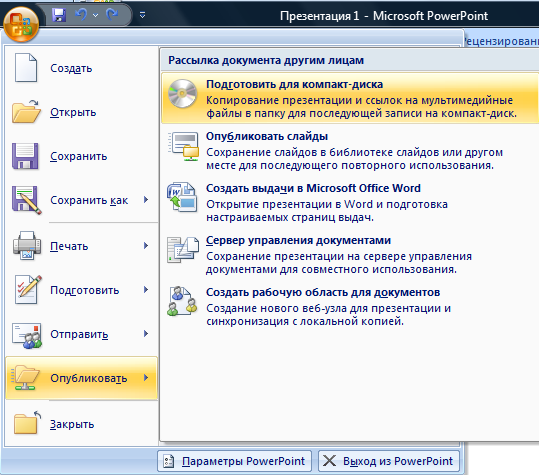Image resolution: width=539 pixels, height=475 pixels.
Task: Open Параметры PowerPoint button
Action: coord(234,461)
